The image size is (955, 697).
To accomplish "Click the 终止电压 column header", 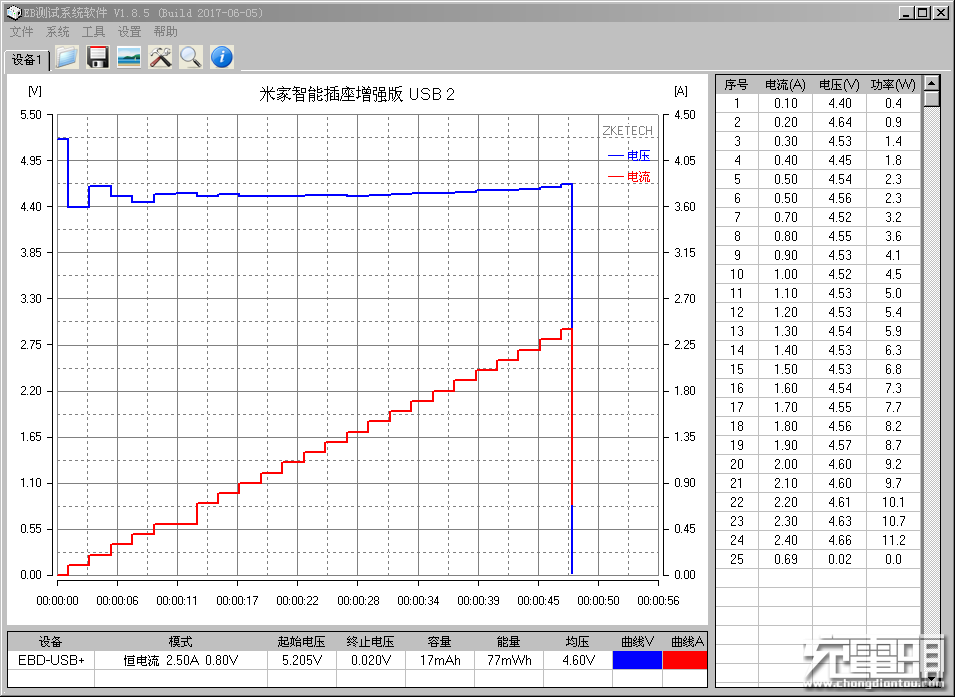I will tap(370, 642).
